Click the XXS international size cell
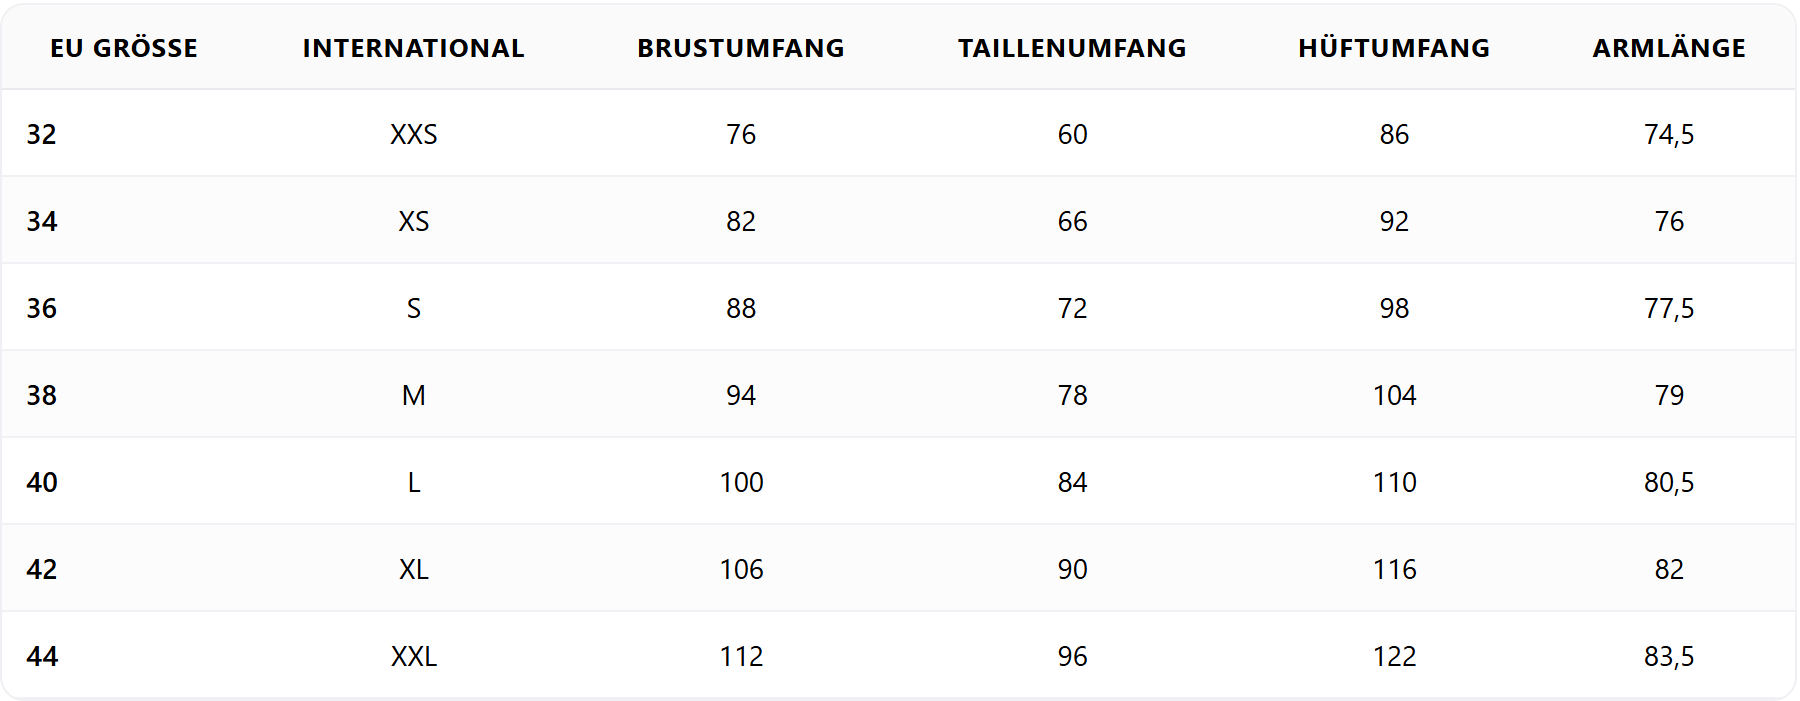This screenshot has width=1800, height=701. point(413,134)
